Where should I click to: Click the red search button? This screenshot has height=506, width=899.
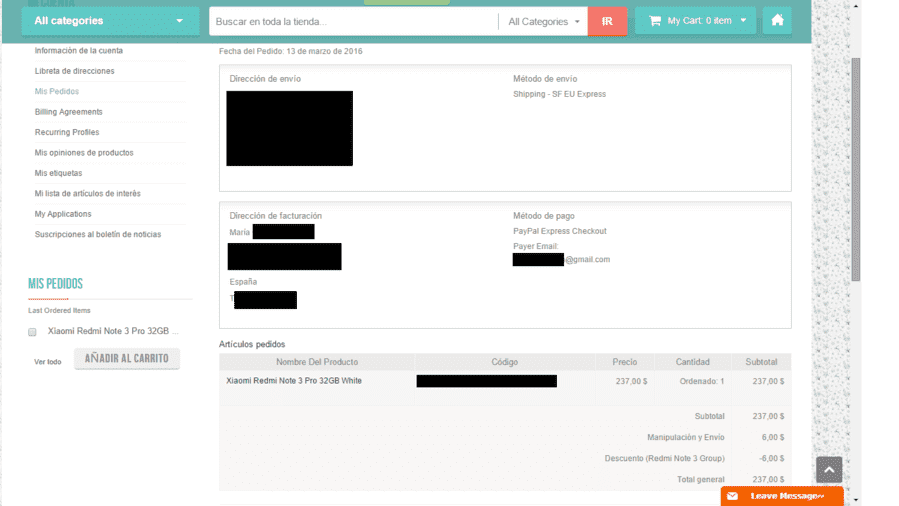pyautogui.click(x=607, y=21)
